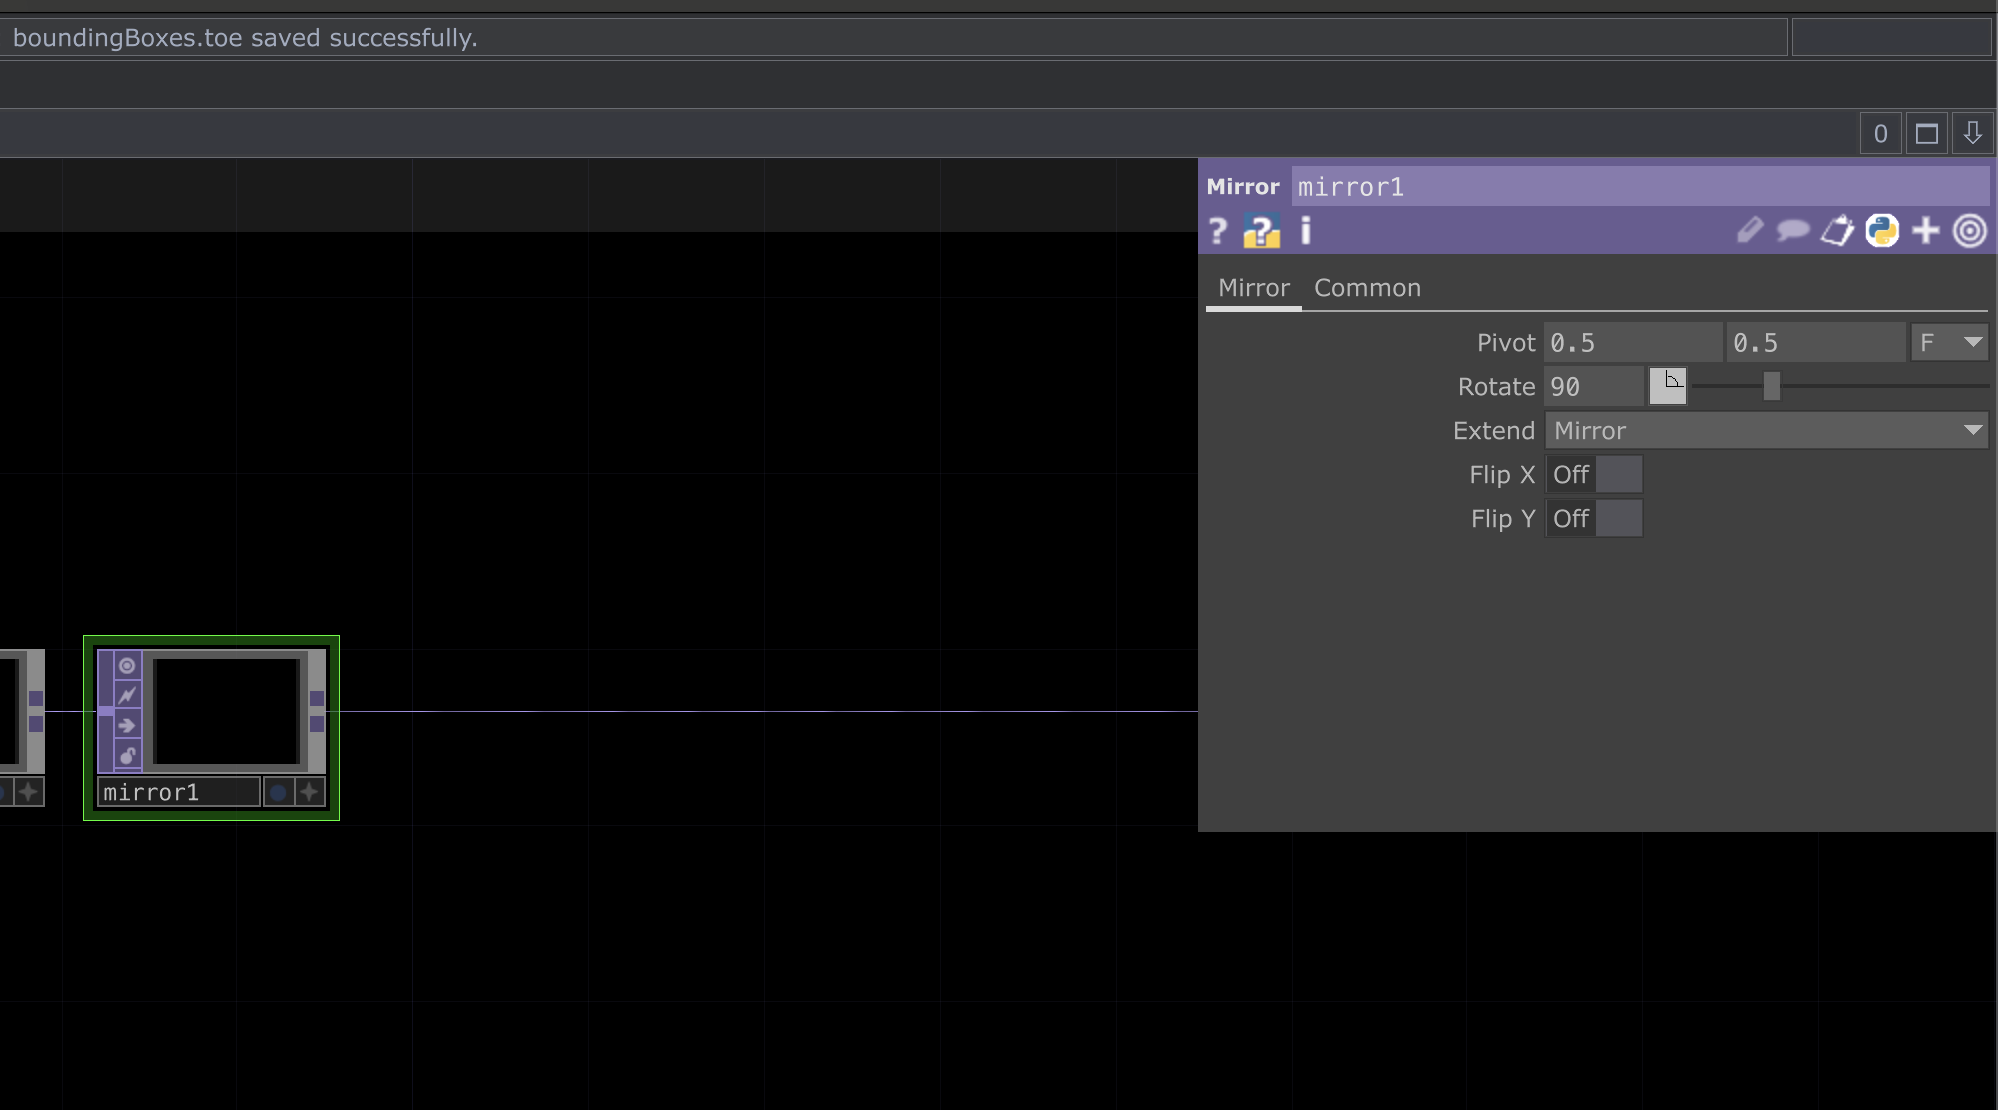
Task: Open Pivot unit dropdown labeled F
Action: pyautogui.click(x=1948, y=343)
